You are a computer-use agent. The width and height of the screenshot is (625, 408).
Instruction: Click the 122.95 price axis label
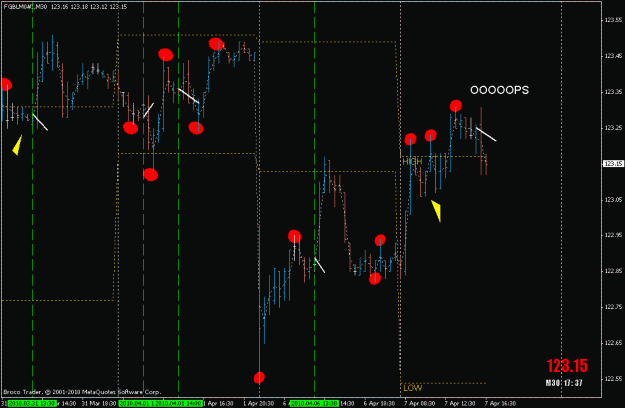[x=613, y=235]
